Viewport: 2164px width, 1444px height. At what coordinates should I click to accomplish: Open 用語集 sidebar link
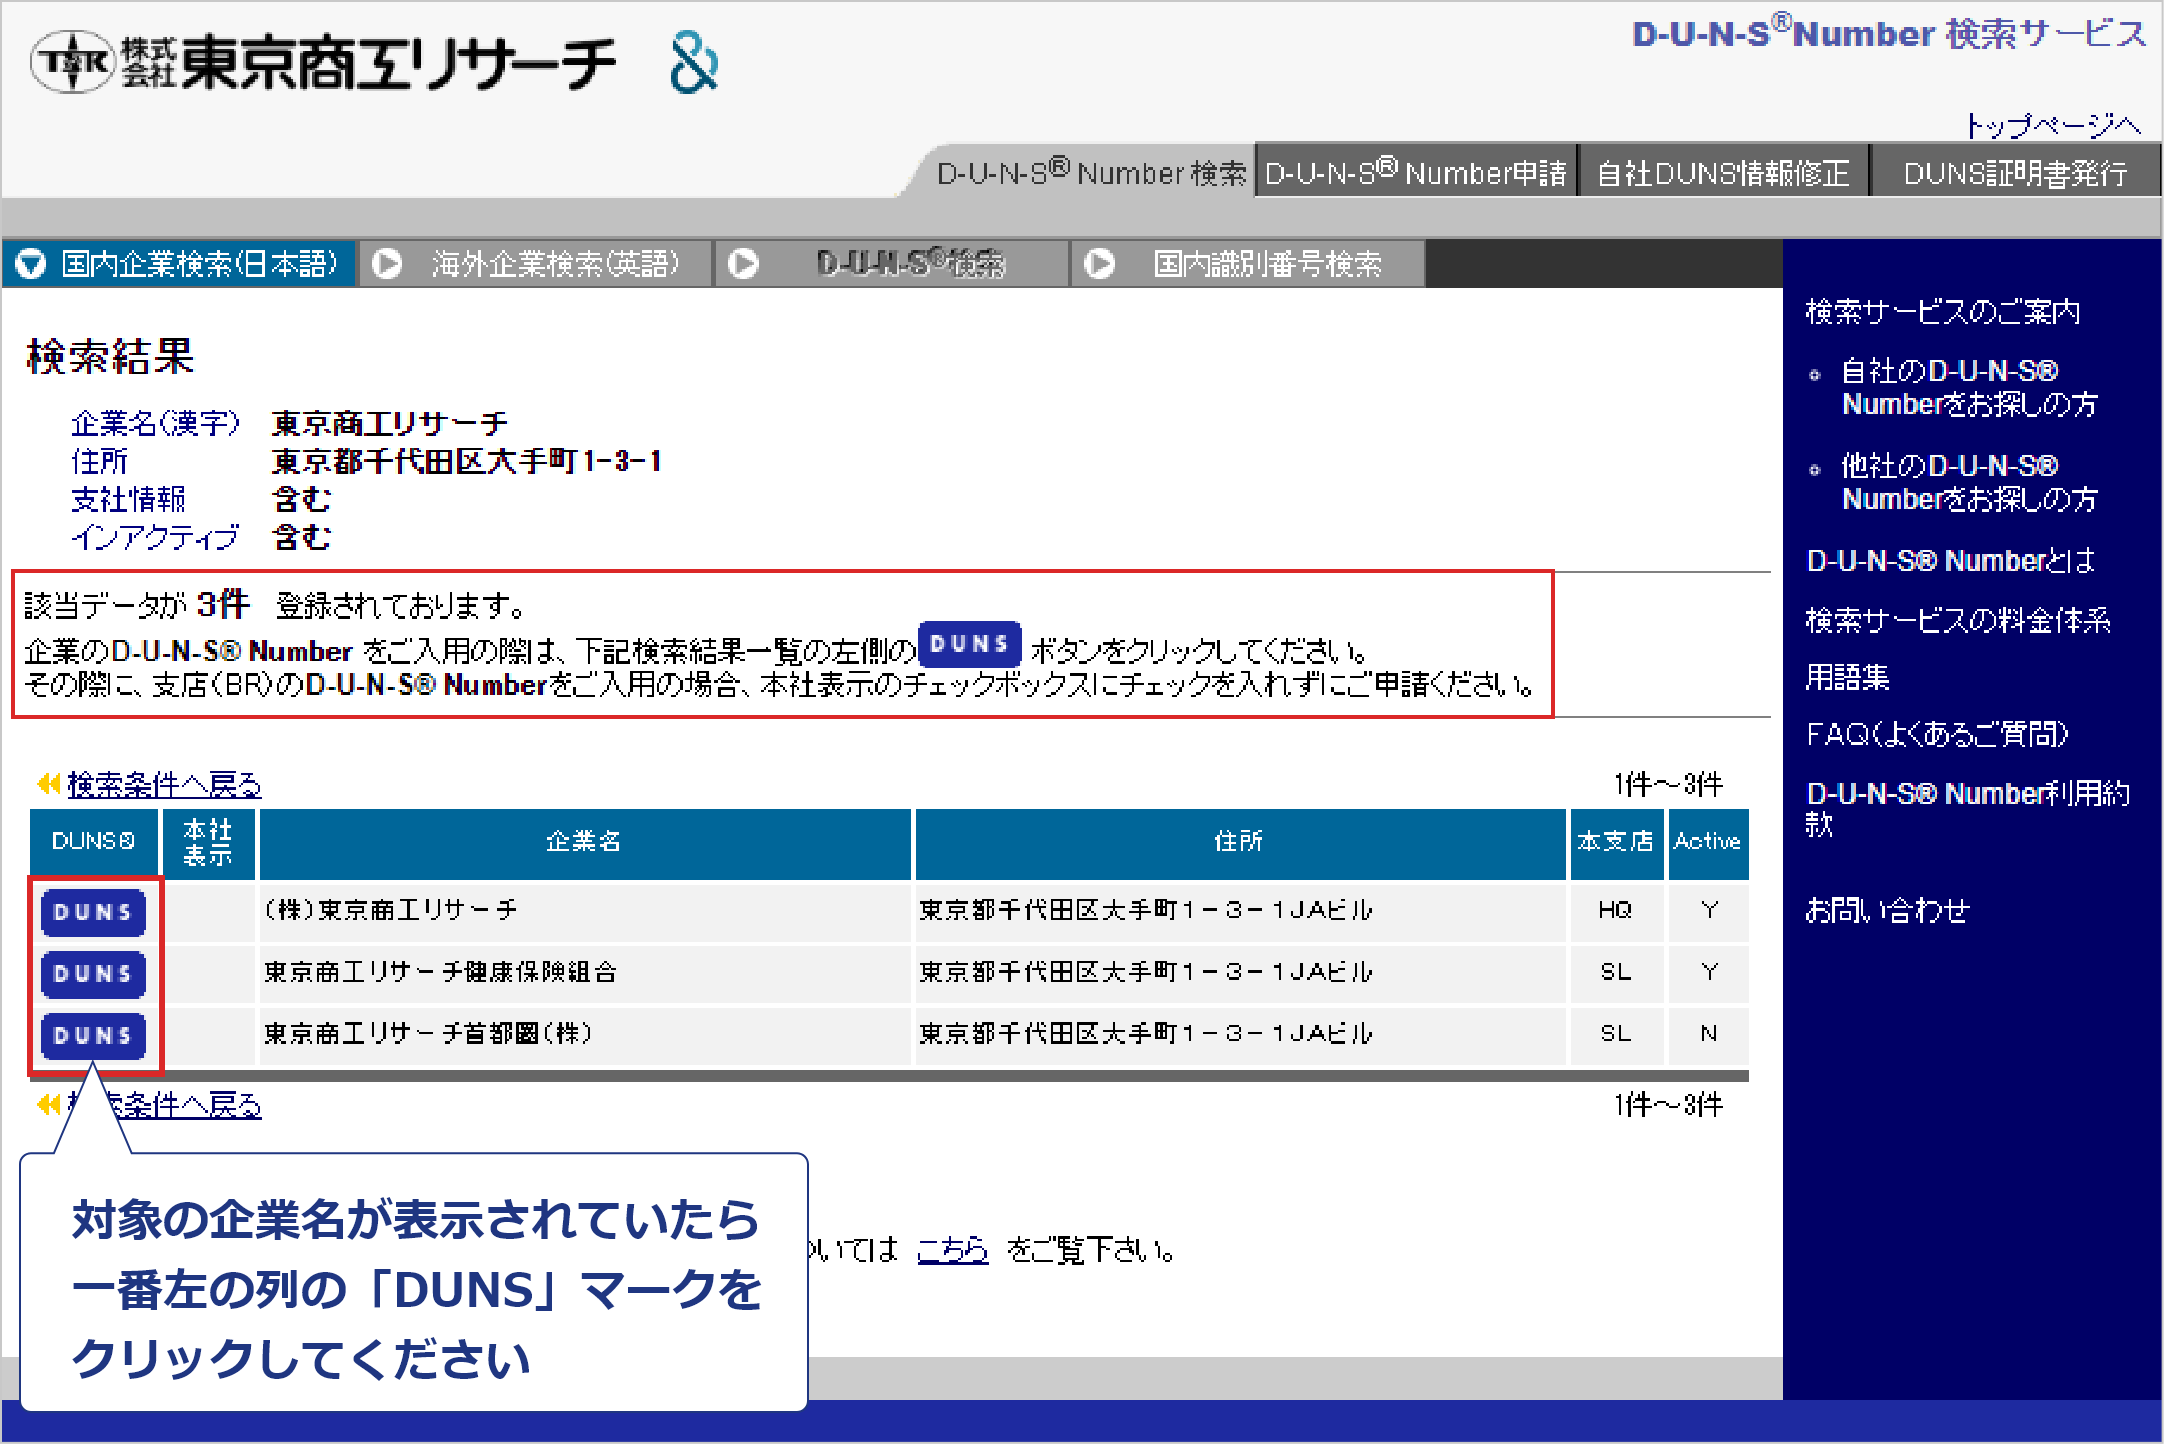pyautogui.click(x=1847, y=678)
